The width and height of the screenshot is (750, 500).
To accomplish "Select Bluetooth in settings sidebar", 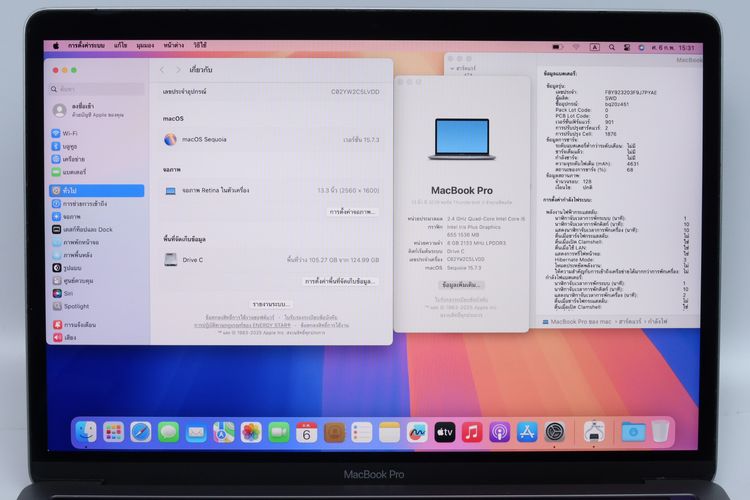I will point(97,146).
